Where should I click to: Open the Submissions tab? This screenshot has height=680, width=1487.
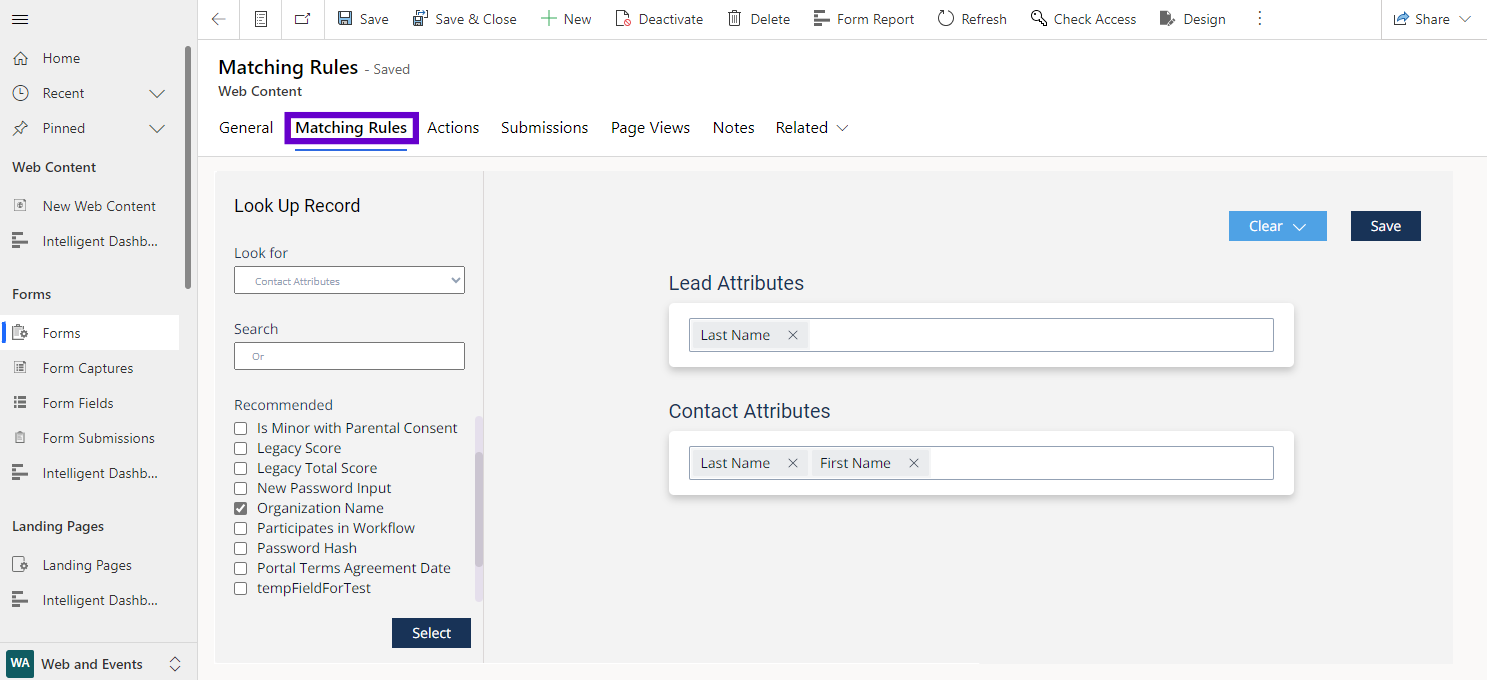(x=544, y=128)
